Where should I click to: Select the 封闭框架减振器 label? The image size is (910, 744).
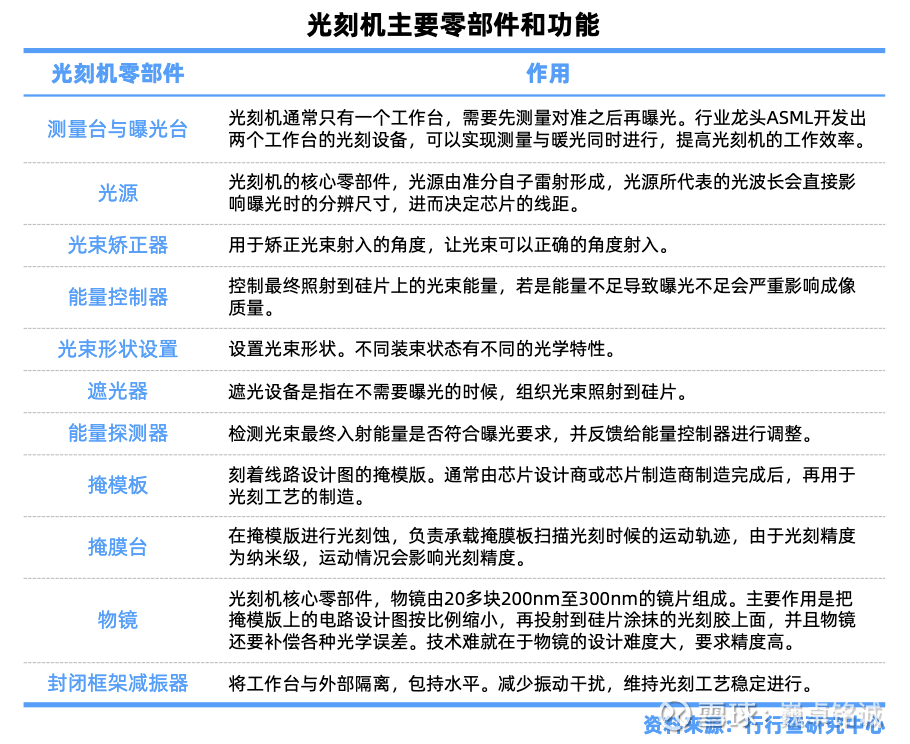pos(118,683)
